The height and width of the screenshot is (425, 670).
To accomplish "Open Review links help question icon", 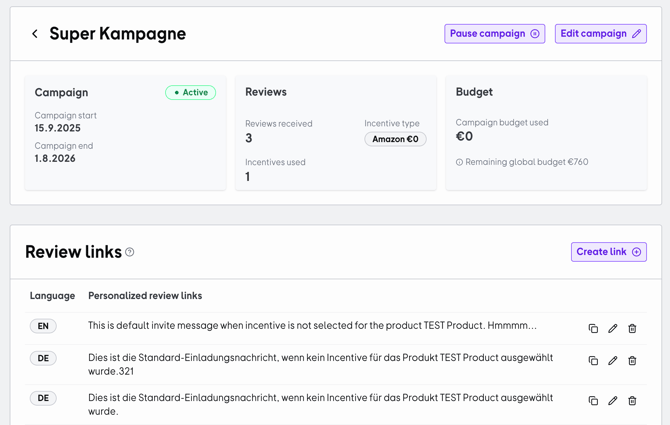I will pyautogui.click(x=130, y=252).
